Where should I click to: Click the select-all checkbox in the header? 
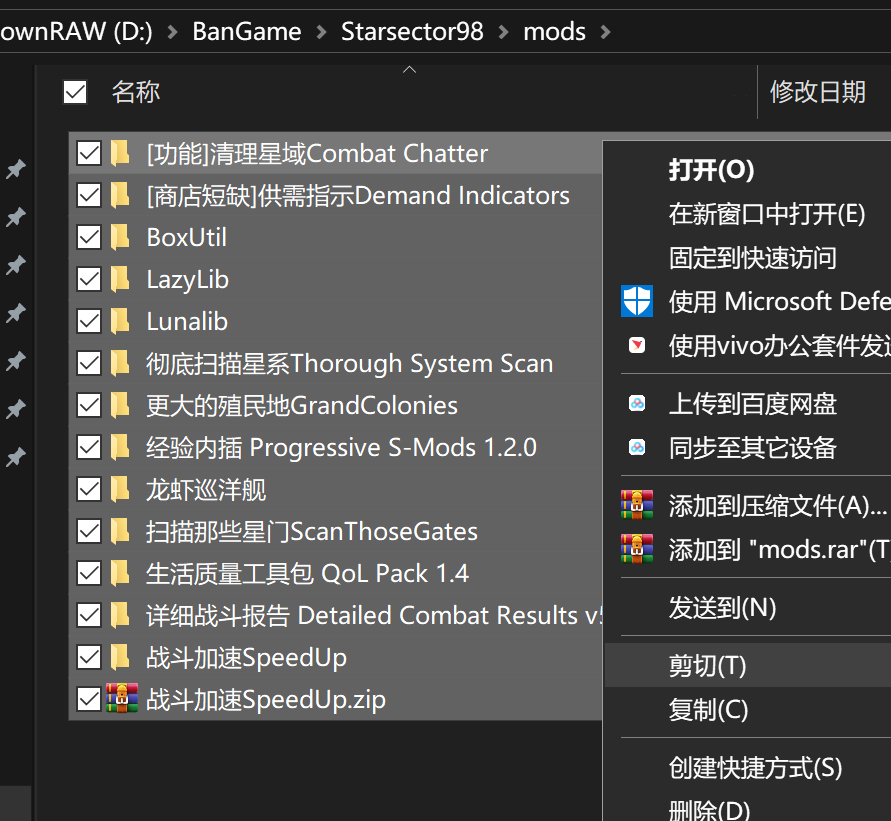[x=75, y=91]
